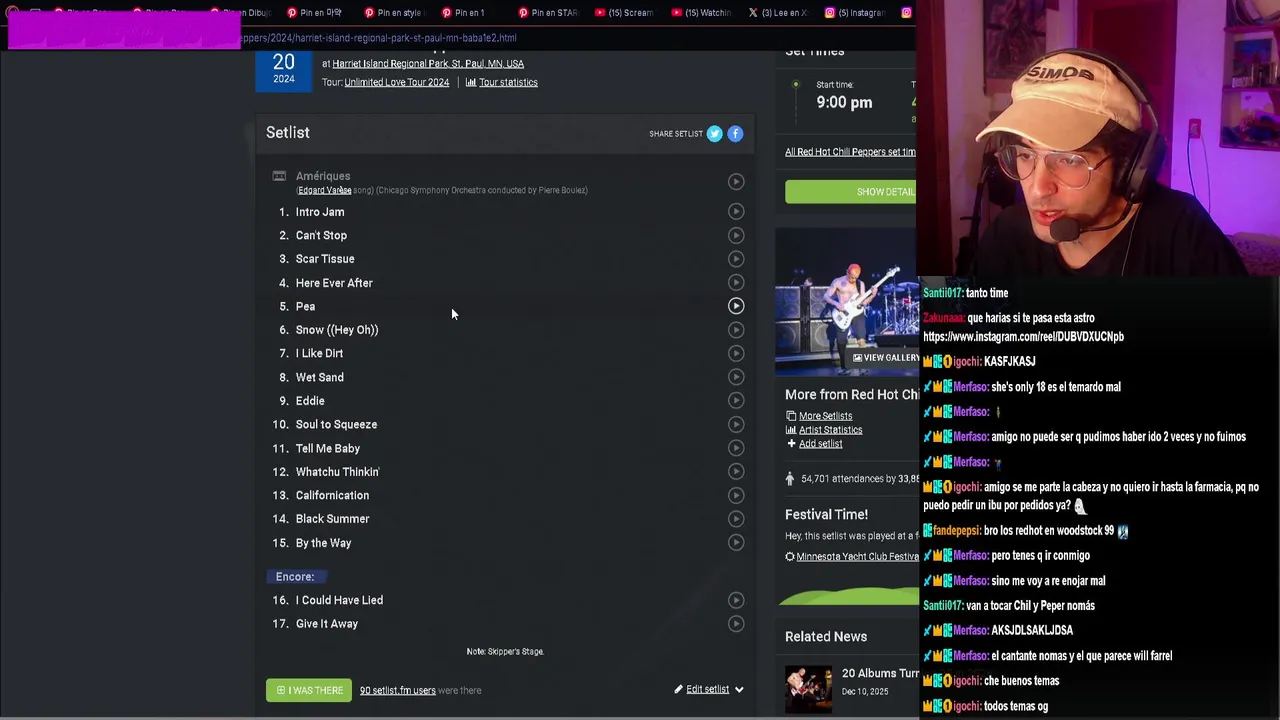Switch to Pin en STAR tab
1280x720 pixels.
click(547, 13)
